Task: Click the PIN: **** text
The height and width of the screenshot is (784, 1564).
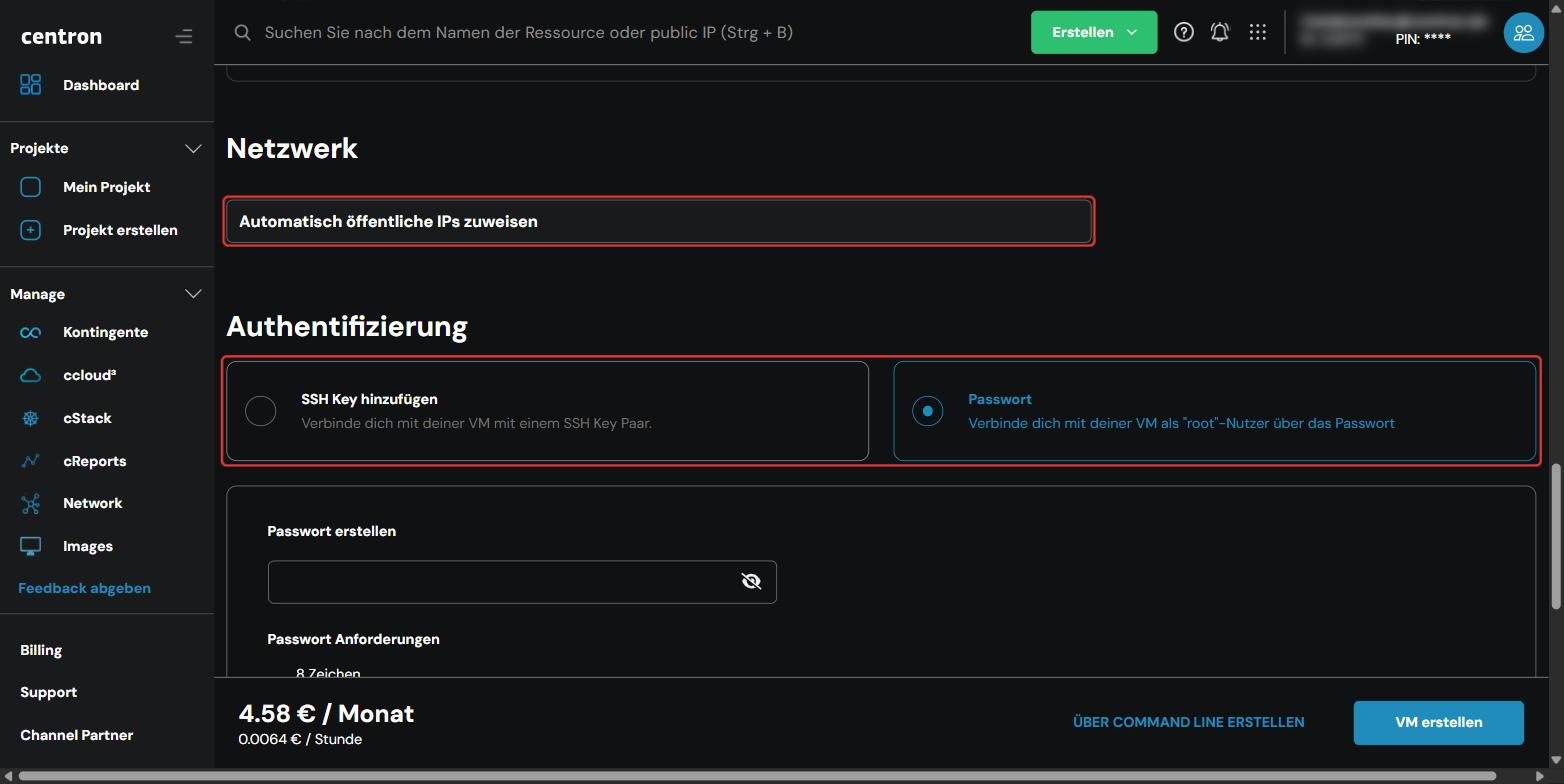Action: click(1423, 39)
